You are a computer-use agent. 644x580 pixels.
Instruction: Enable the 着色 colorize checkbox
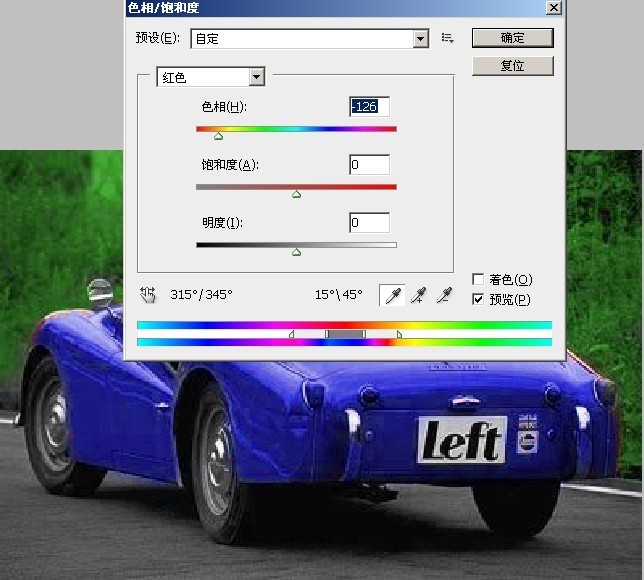tap(478, 279)
